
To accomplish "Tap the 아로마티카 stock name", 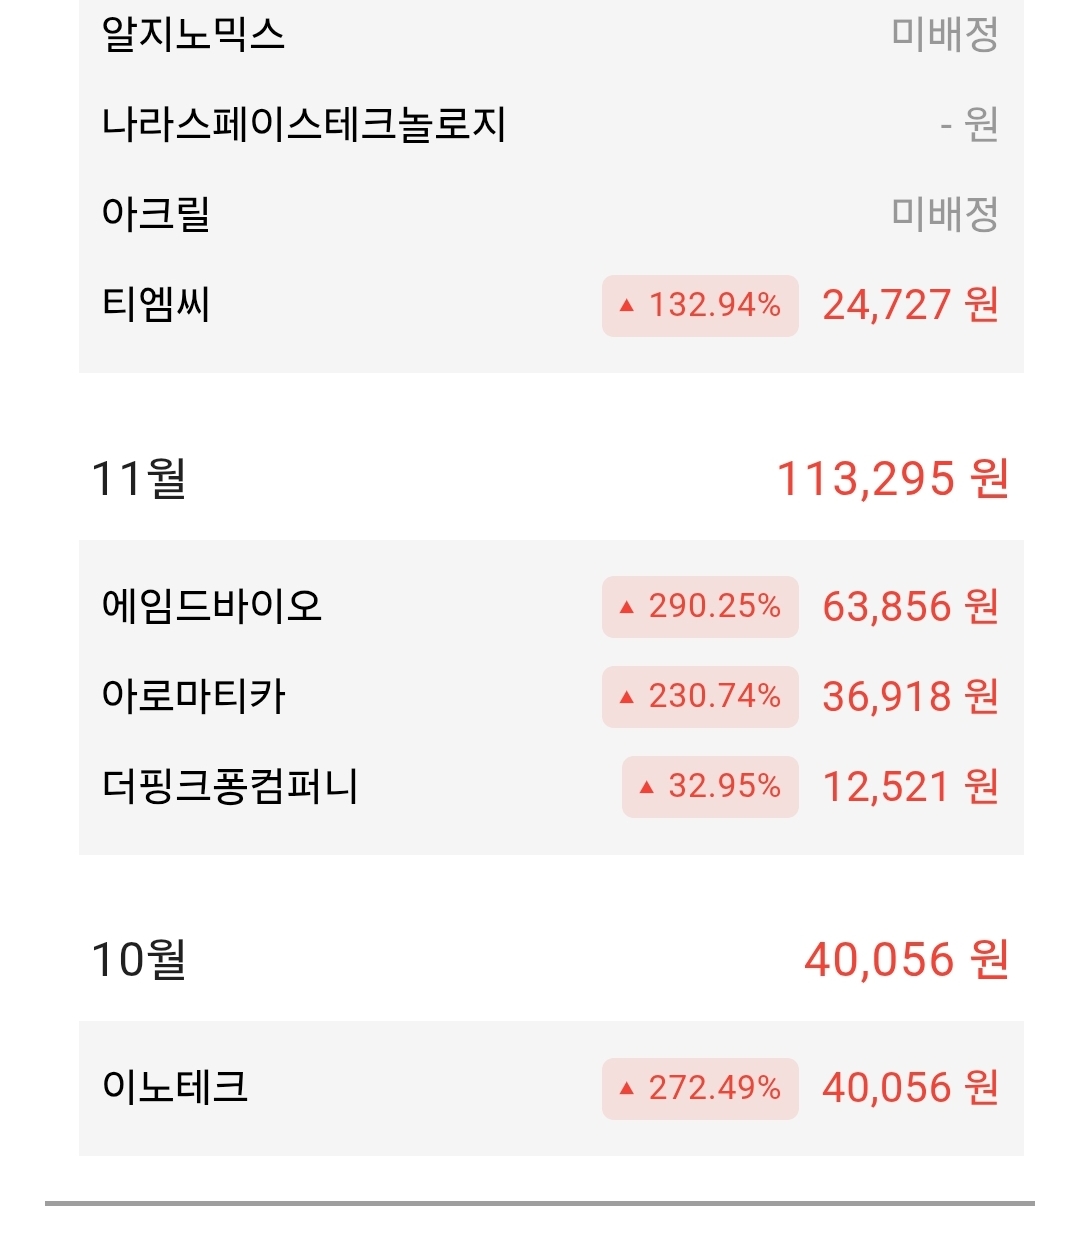I will (x=193, y=696).
